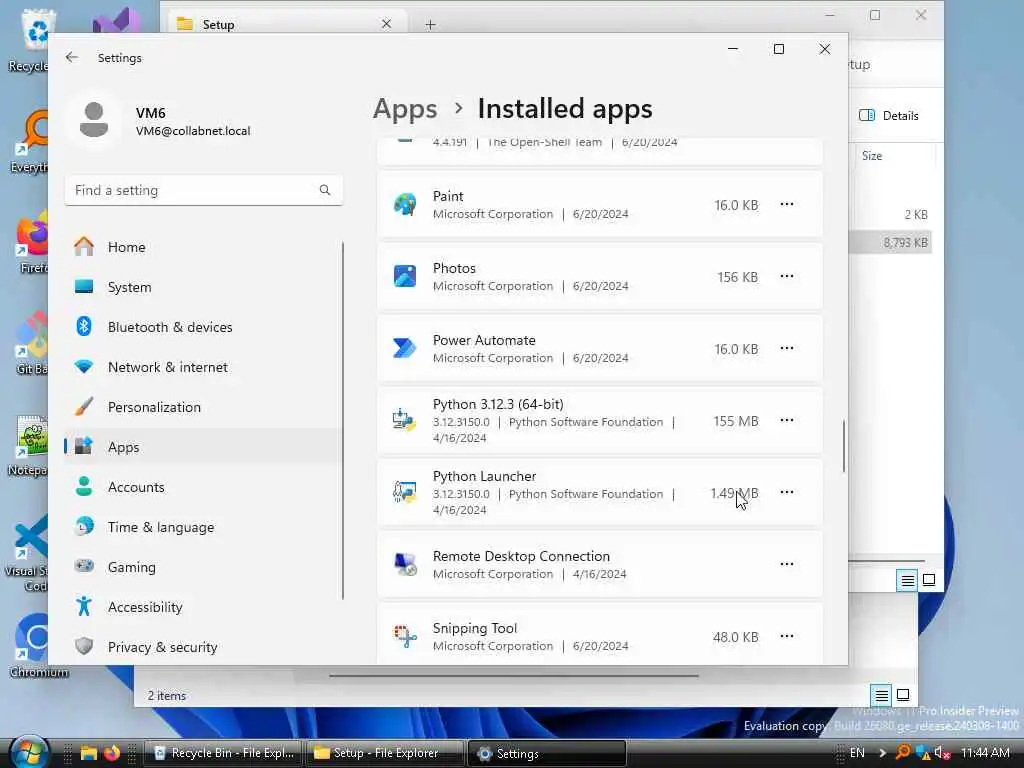Open Personalization settings

(203, 407)
